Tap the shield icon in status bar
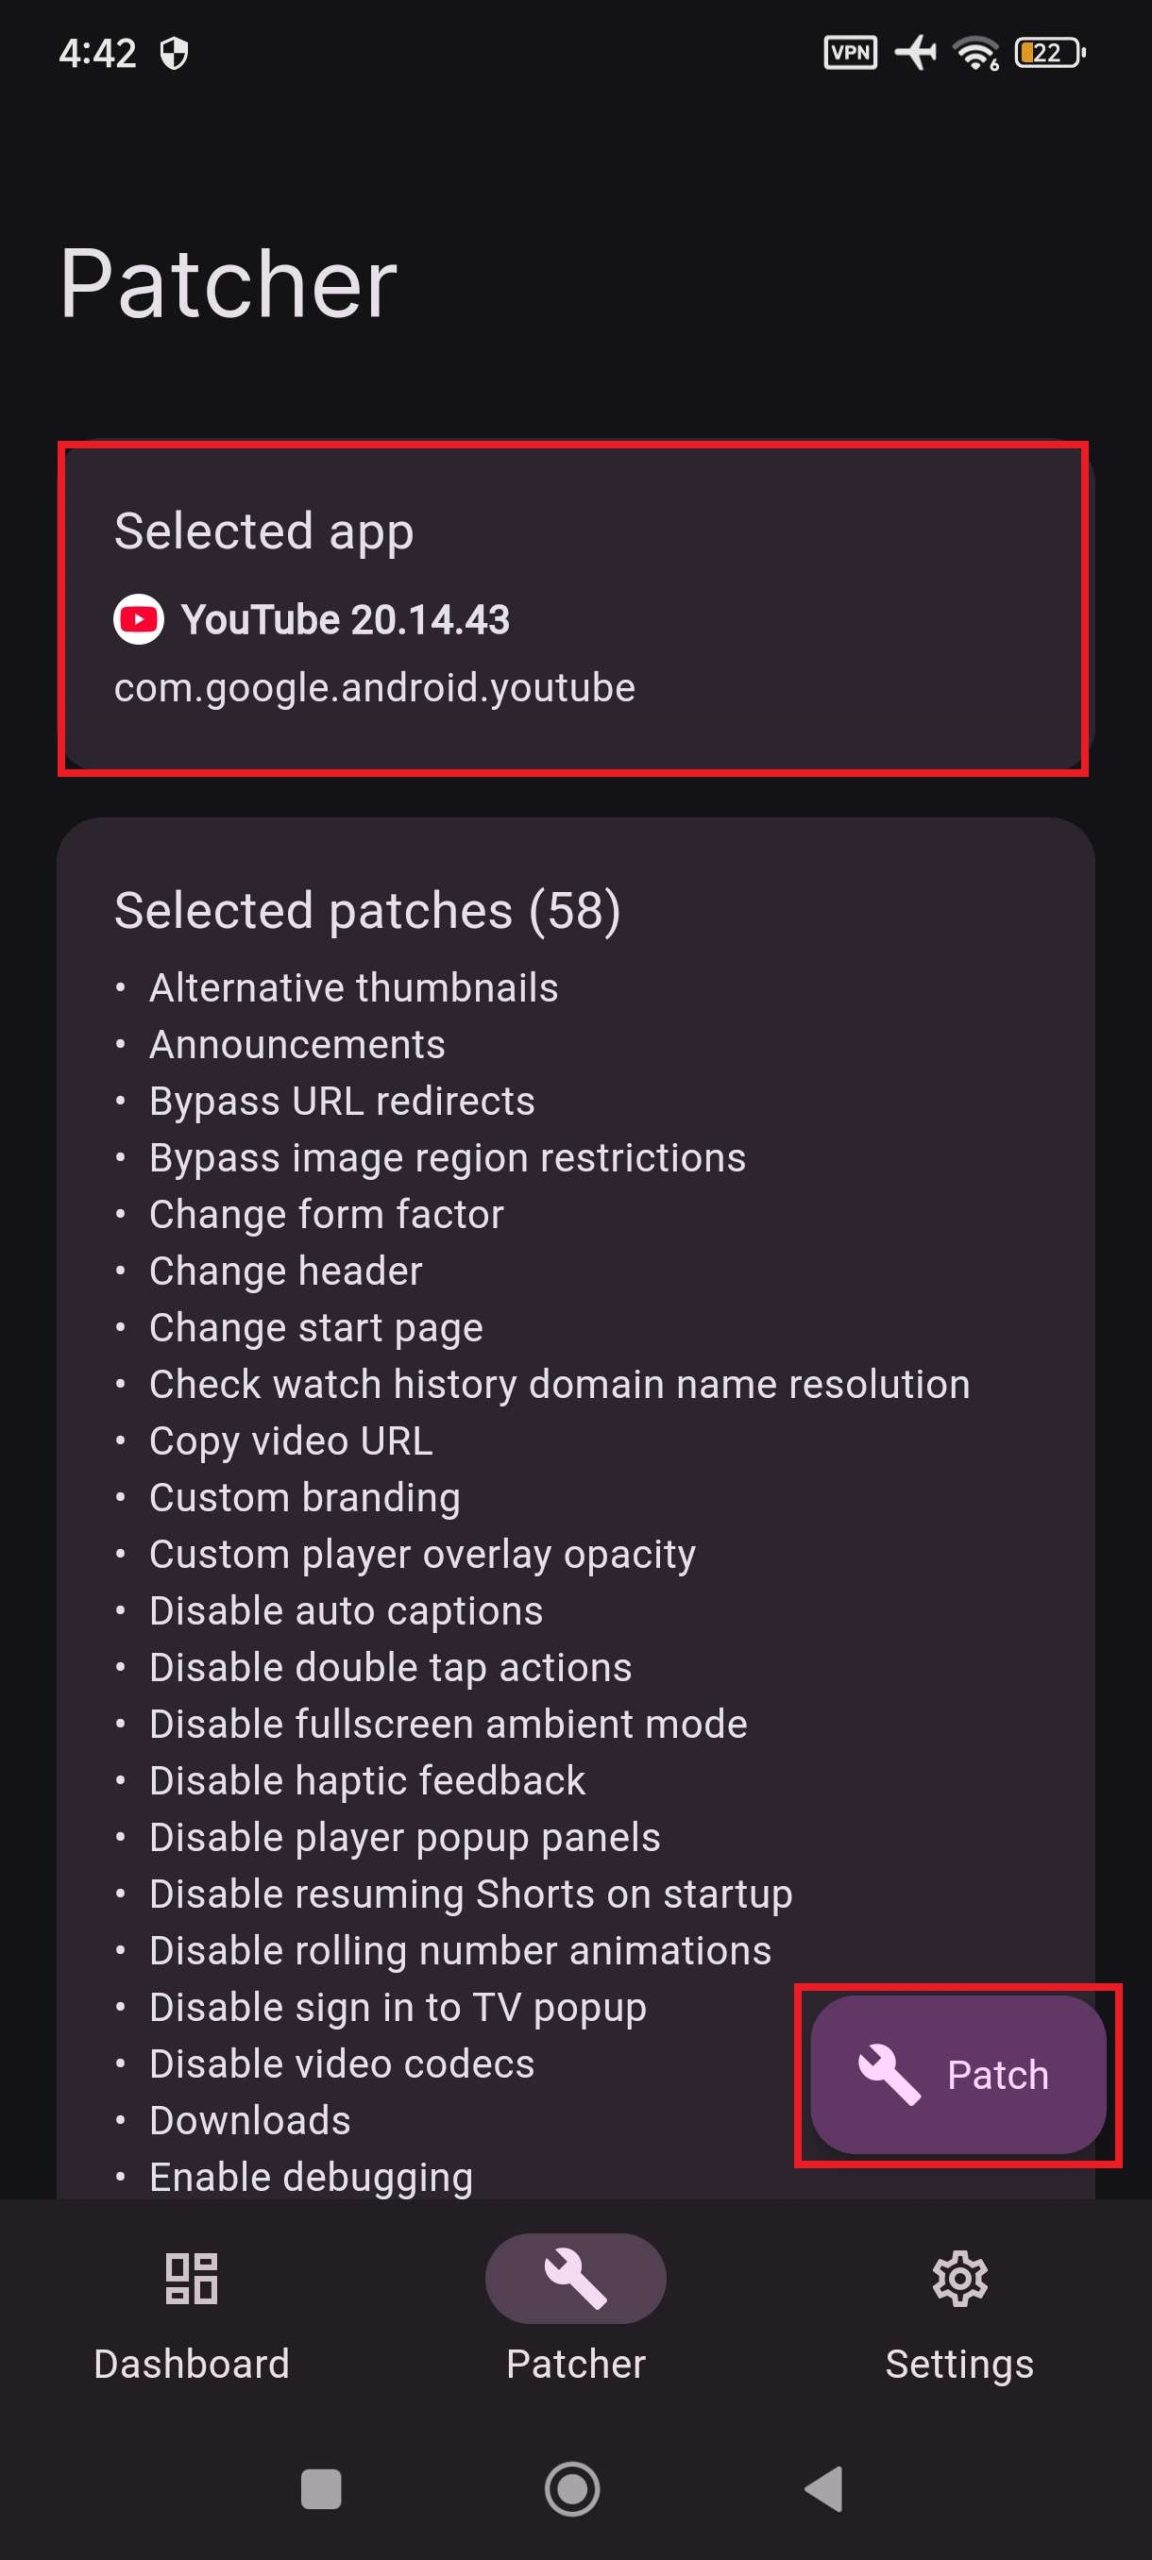 pos(174,53)
